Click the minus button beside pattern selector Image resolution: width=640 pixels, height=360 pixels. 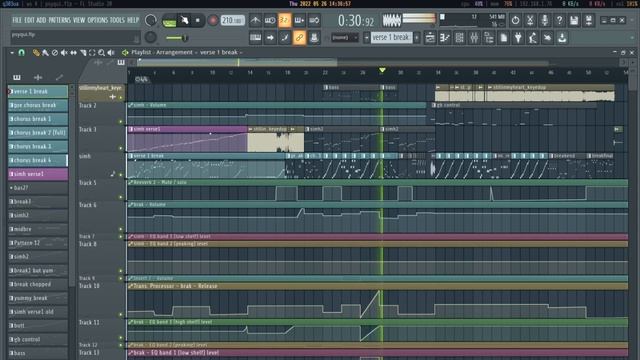pos(366,38)
